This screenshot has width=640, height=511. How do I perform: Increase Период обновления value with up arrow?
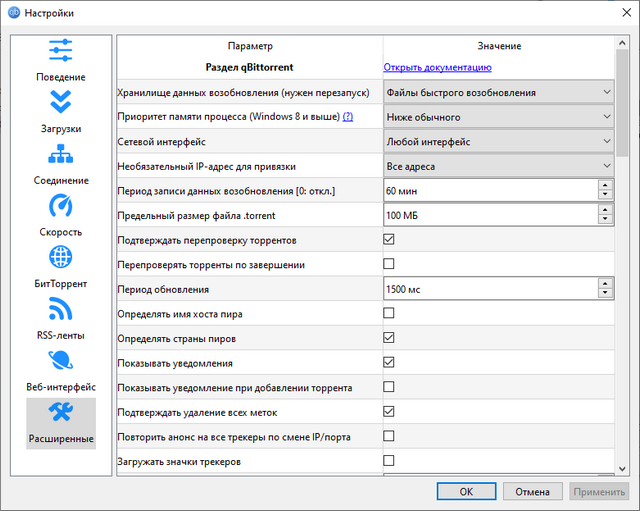coord(605,284)
